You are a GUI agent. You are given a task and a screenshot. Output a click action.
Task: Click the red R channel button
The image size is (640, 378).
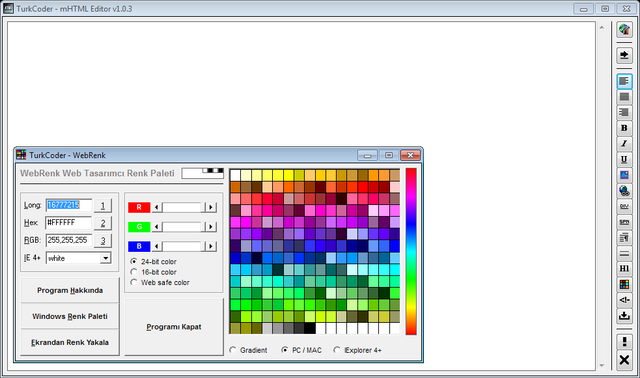[139, 207]
